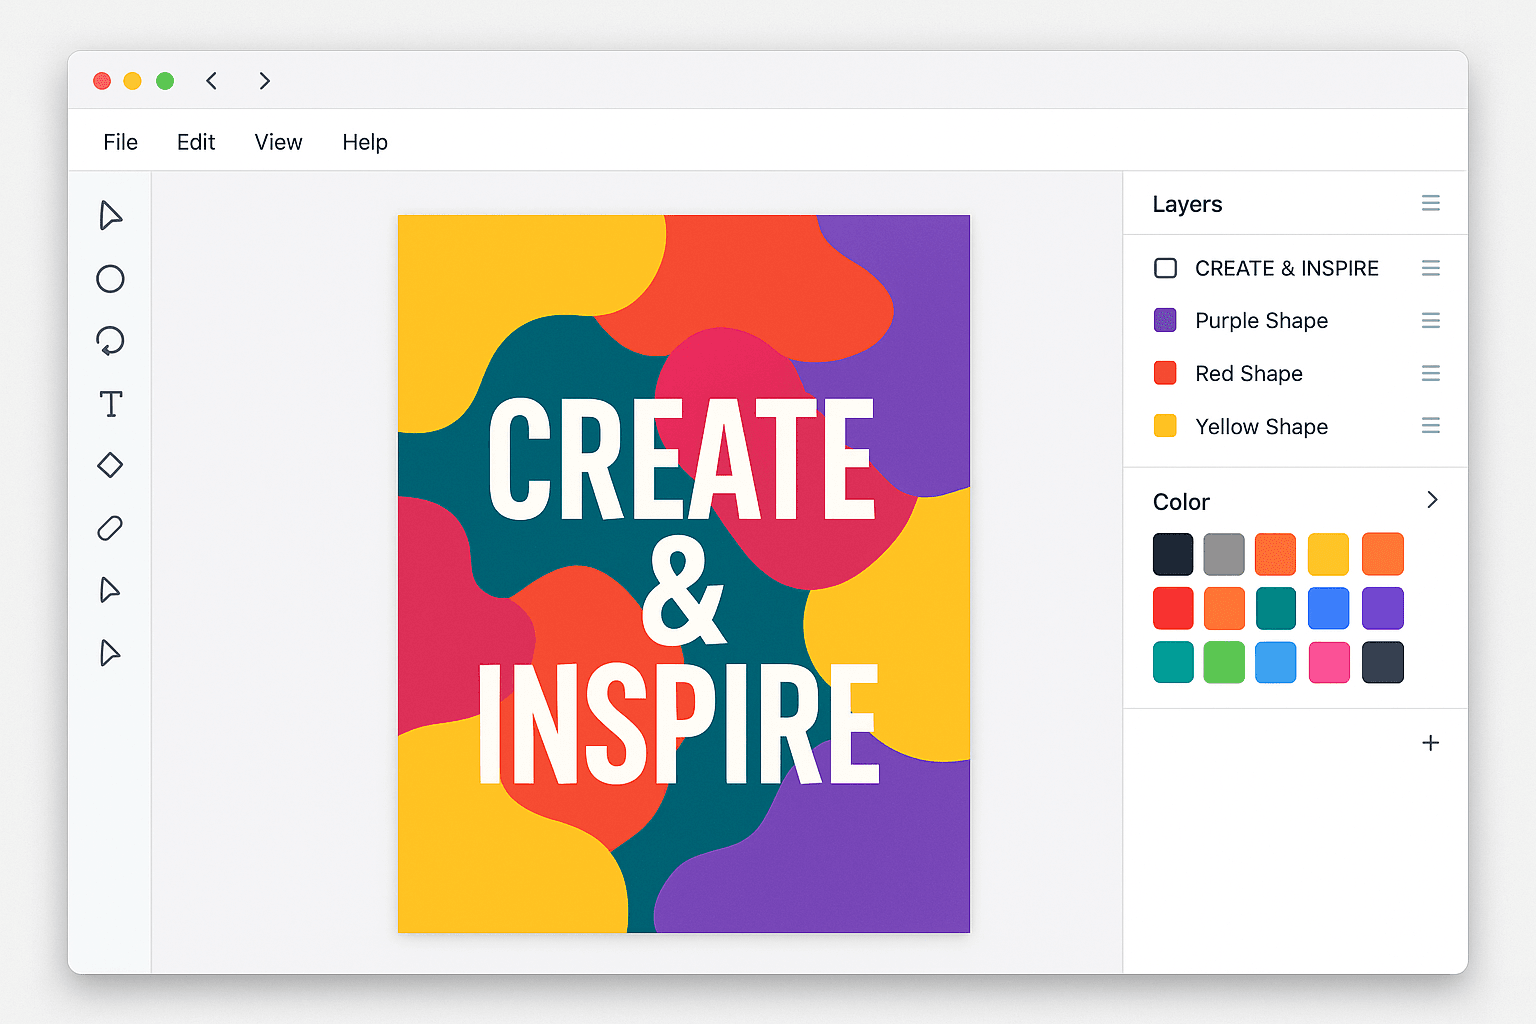Image resolution: width=1536 pixels, height=1024 pixels.
Task: Toggle the CREATE & INSPIRE layer checkbox
Action: pyautogui.click(x=1165, y=268)
